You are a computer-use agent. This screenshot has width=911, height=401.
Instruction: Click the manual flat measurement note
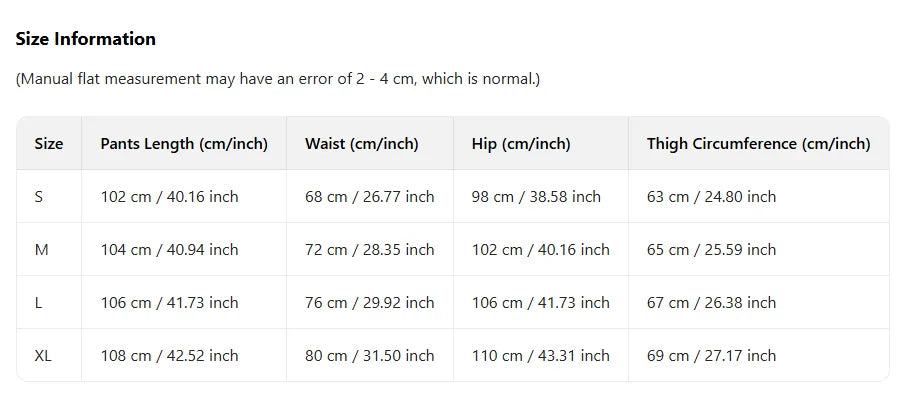pos(278,78)
